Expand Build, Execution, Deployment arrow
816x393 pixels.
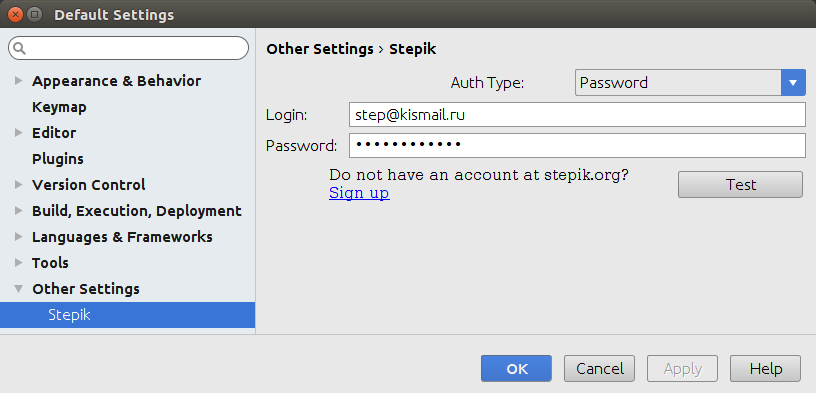pos(19,211)
